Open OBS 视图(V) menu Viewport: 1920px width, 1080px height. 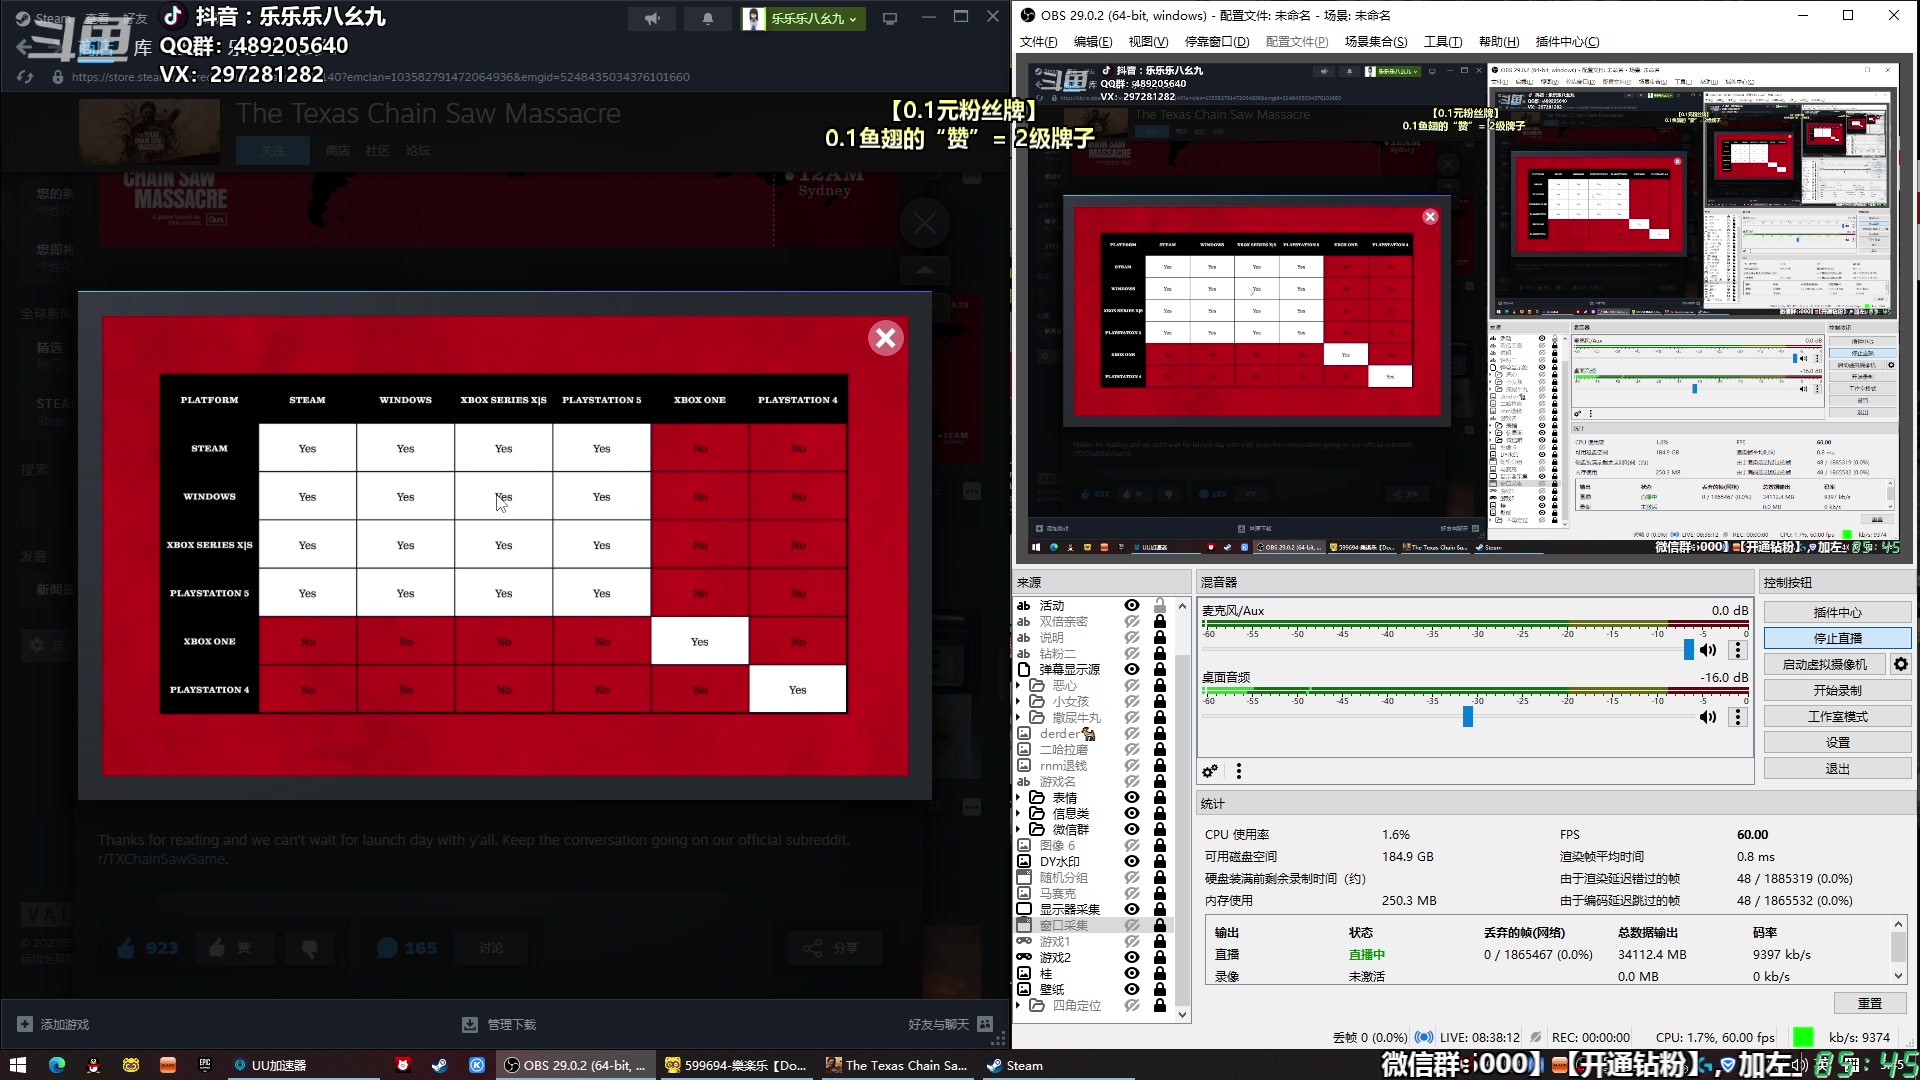pos(1148,41)
